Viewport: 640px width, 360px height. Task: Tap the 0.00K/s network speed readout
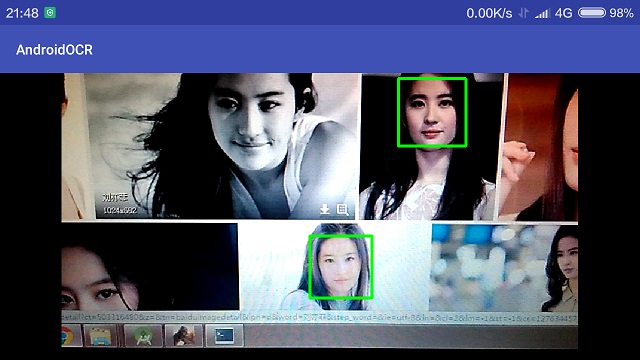(x=489, y=13)
